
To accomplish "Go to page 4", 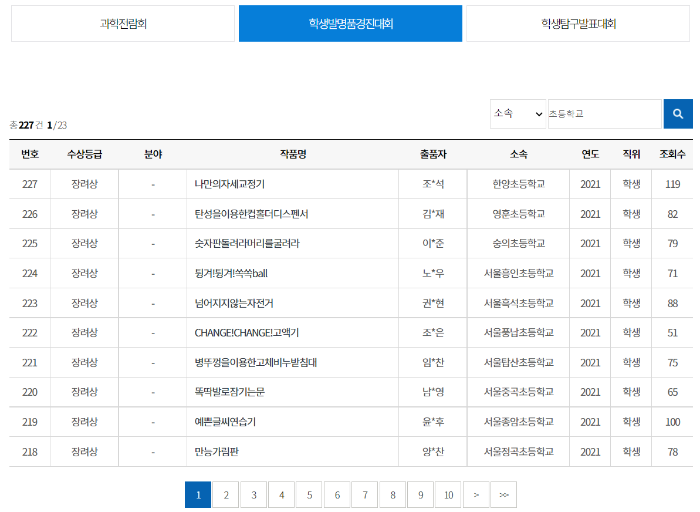I will click(x=281, y=495).
